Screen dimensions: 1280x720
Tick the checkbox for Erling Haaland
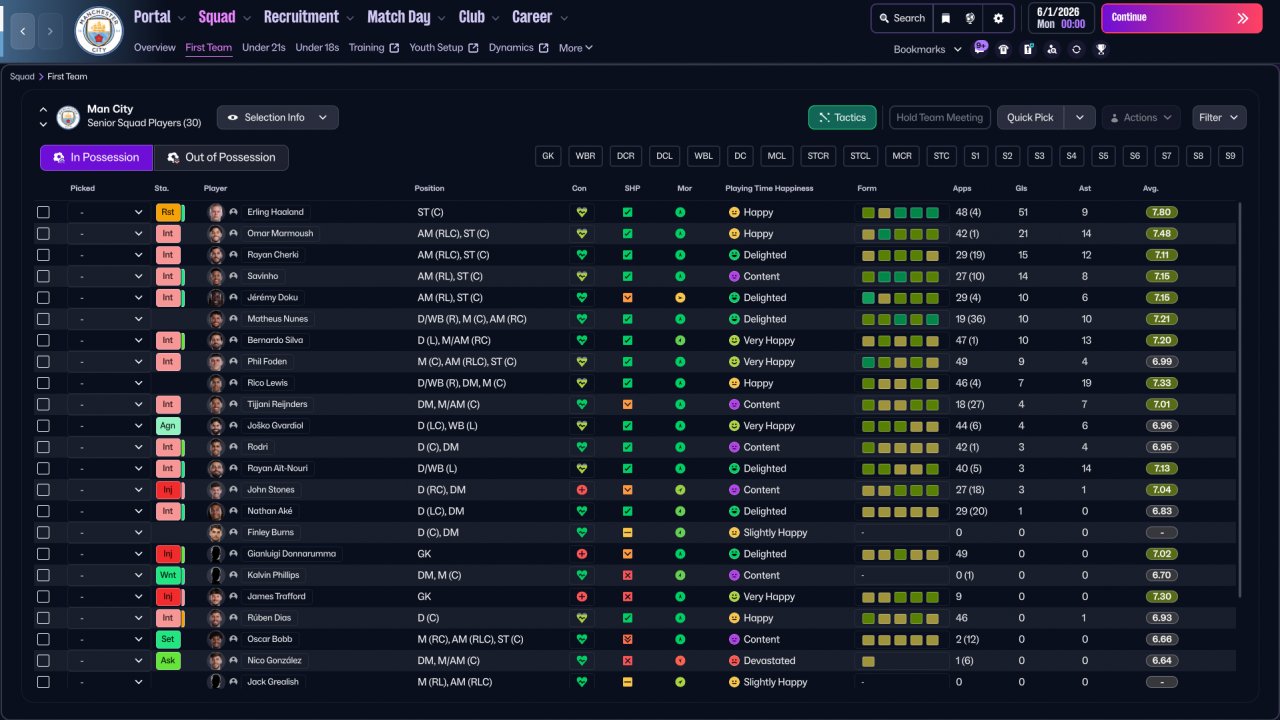point(43,212)
